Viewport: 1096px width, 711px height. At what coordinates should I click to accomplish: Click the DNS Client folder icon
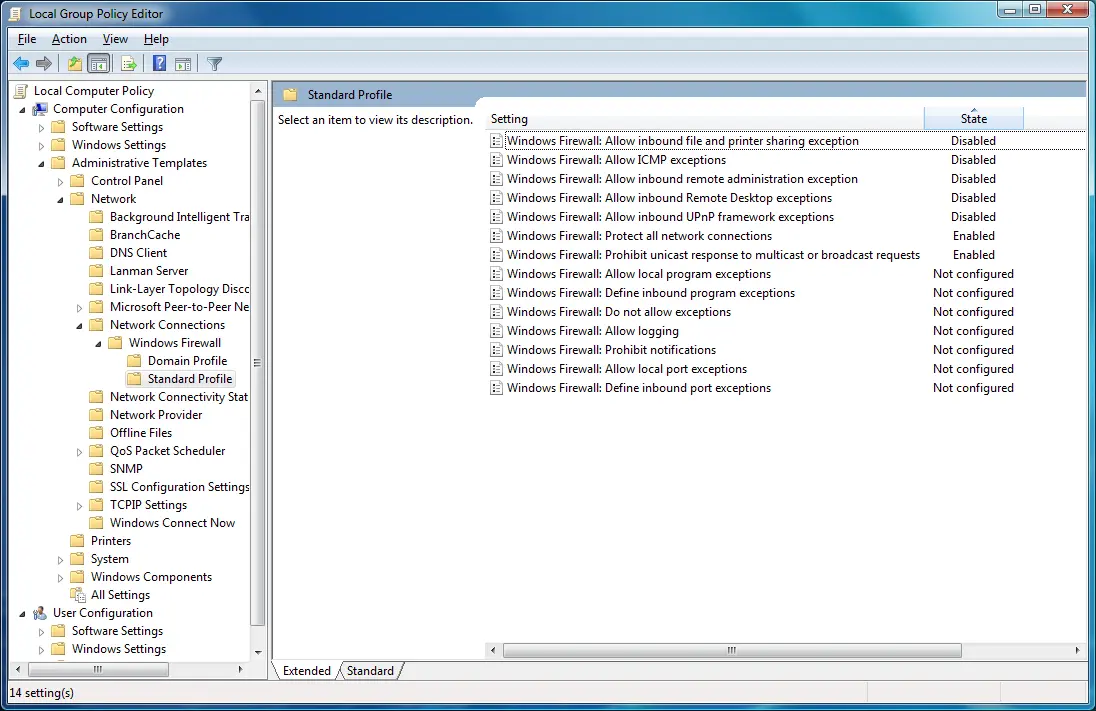pyautogui.click(x=96, y=253)
